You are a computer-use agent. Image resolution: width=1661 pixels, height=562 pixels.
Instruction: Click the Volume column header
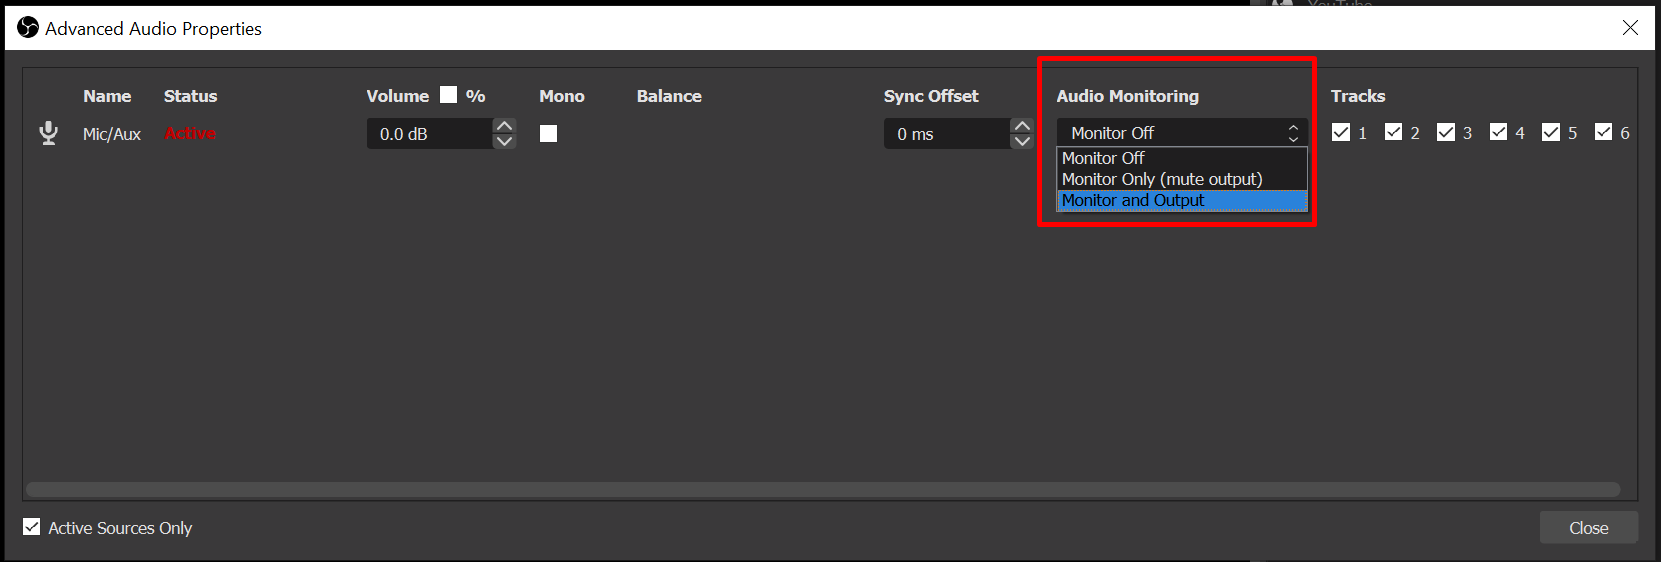click(397, 96)
